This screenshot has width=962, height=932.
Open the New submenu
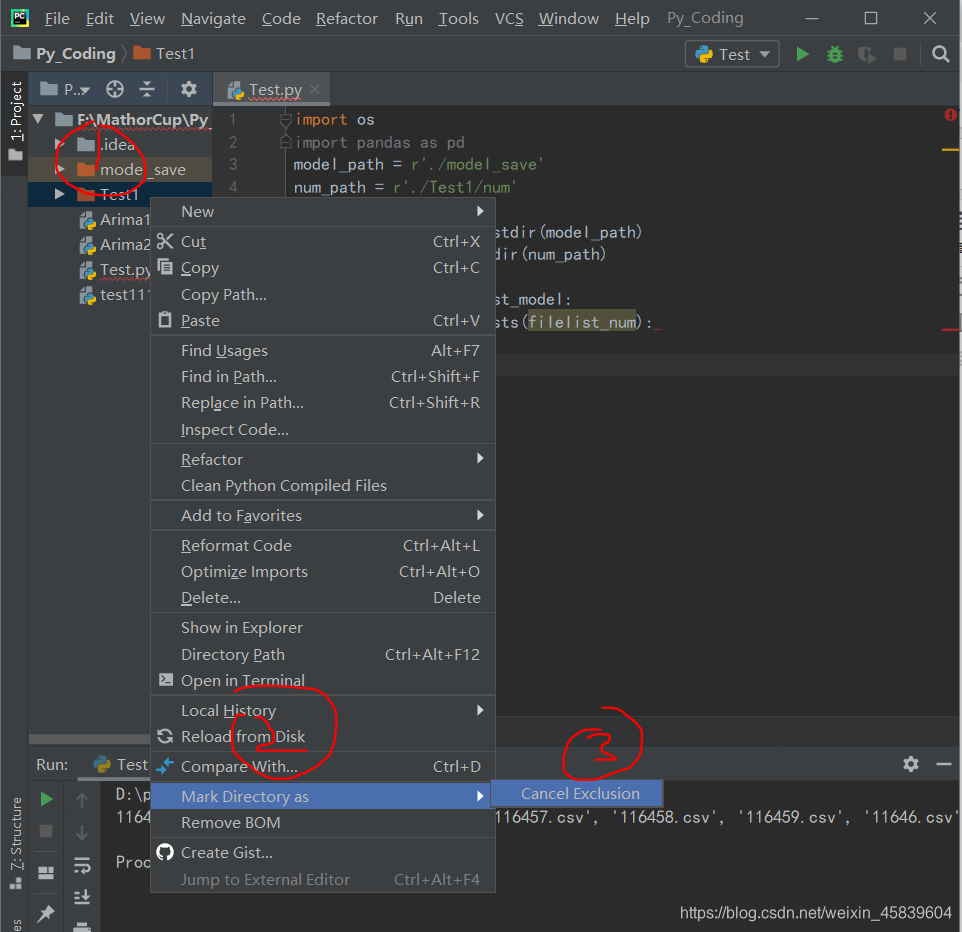(323, 212)
